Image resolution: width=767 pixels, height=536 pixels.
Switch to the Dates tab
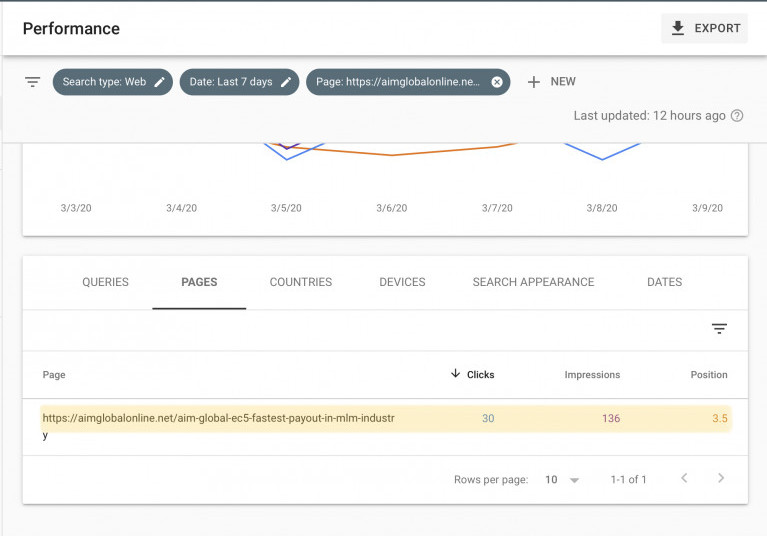coord(664,282)
